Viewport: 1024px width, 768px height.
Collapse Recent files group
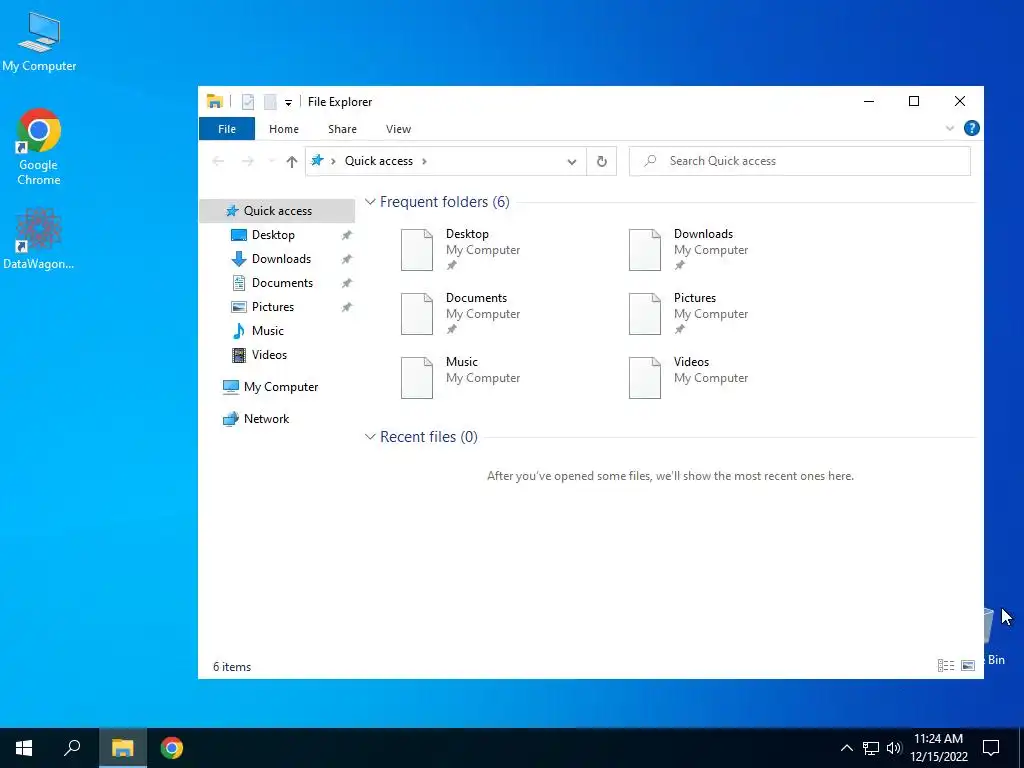370,436
